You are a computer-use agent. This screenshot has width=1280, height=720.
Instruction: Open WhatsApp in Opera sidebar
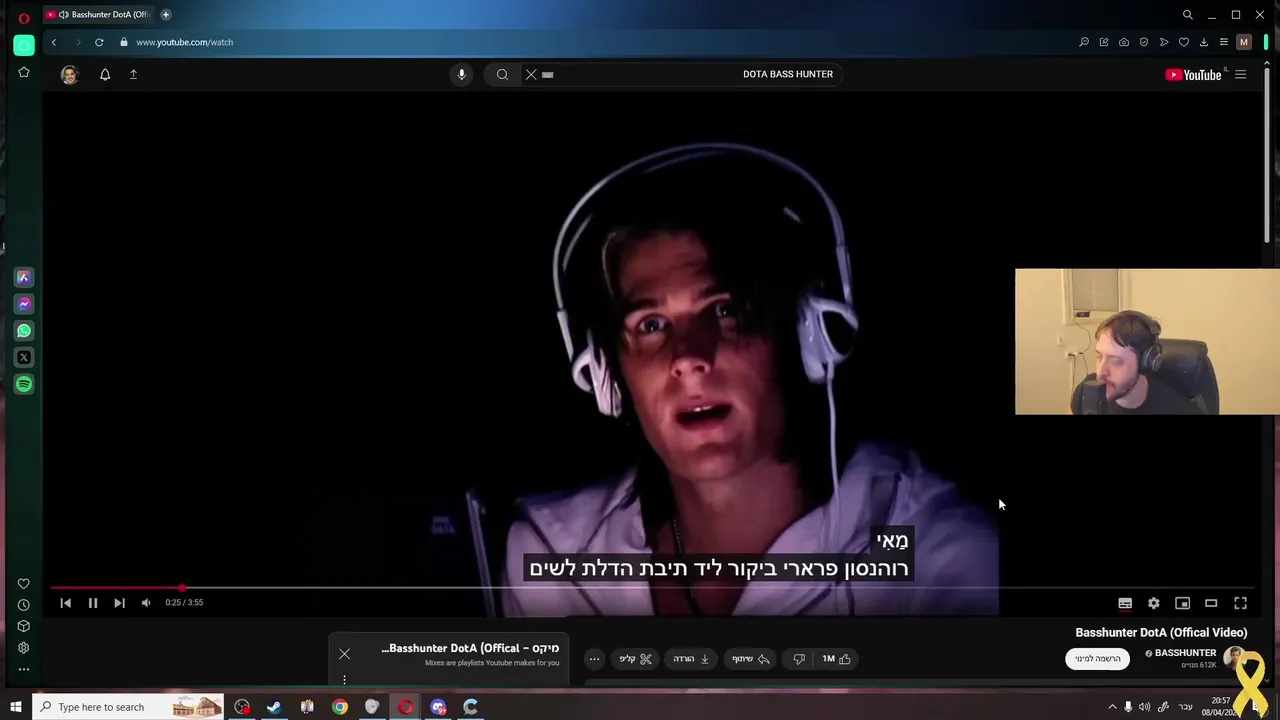coord(24,331)
